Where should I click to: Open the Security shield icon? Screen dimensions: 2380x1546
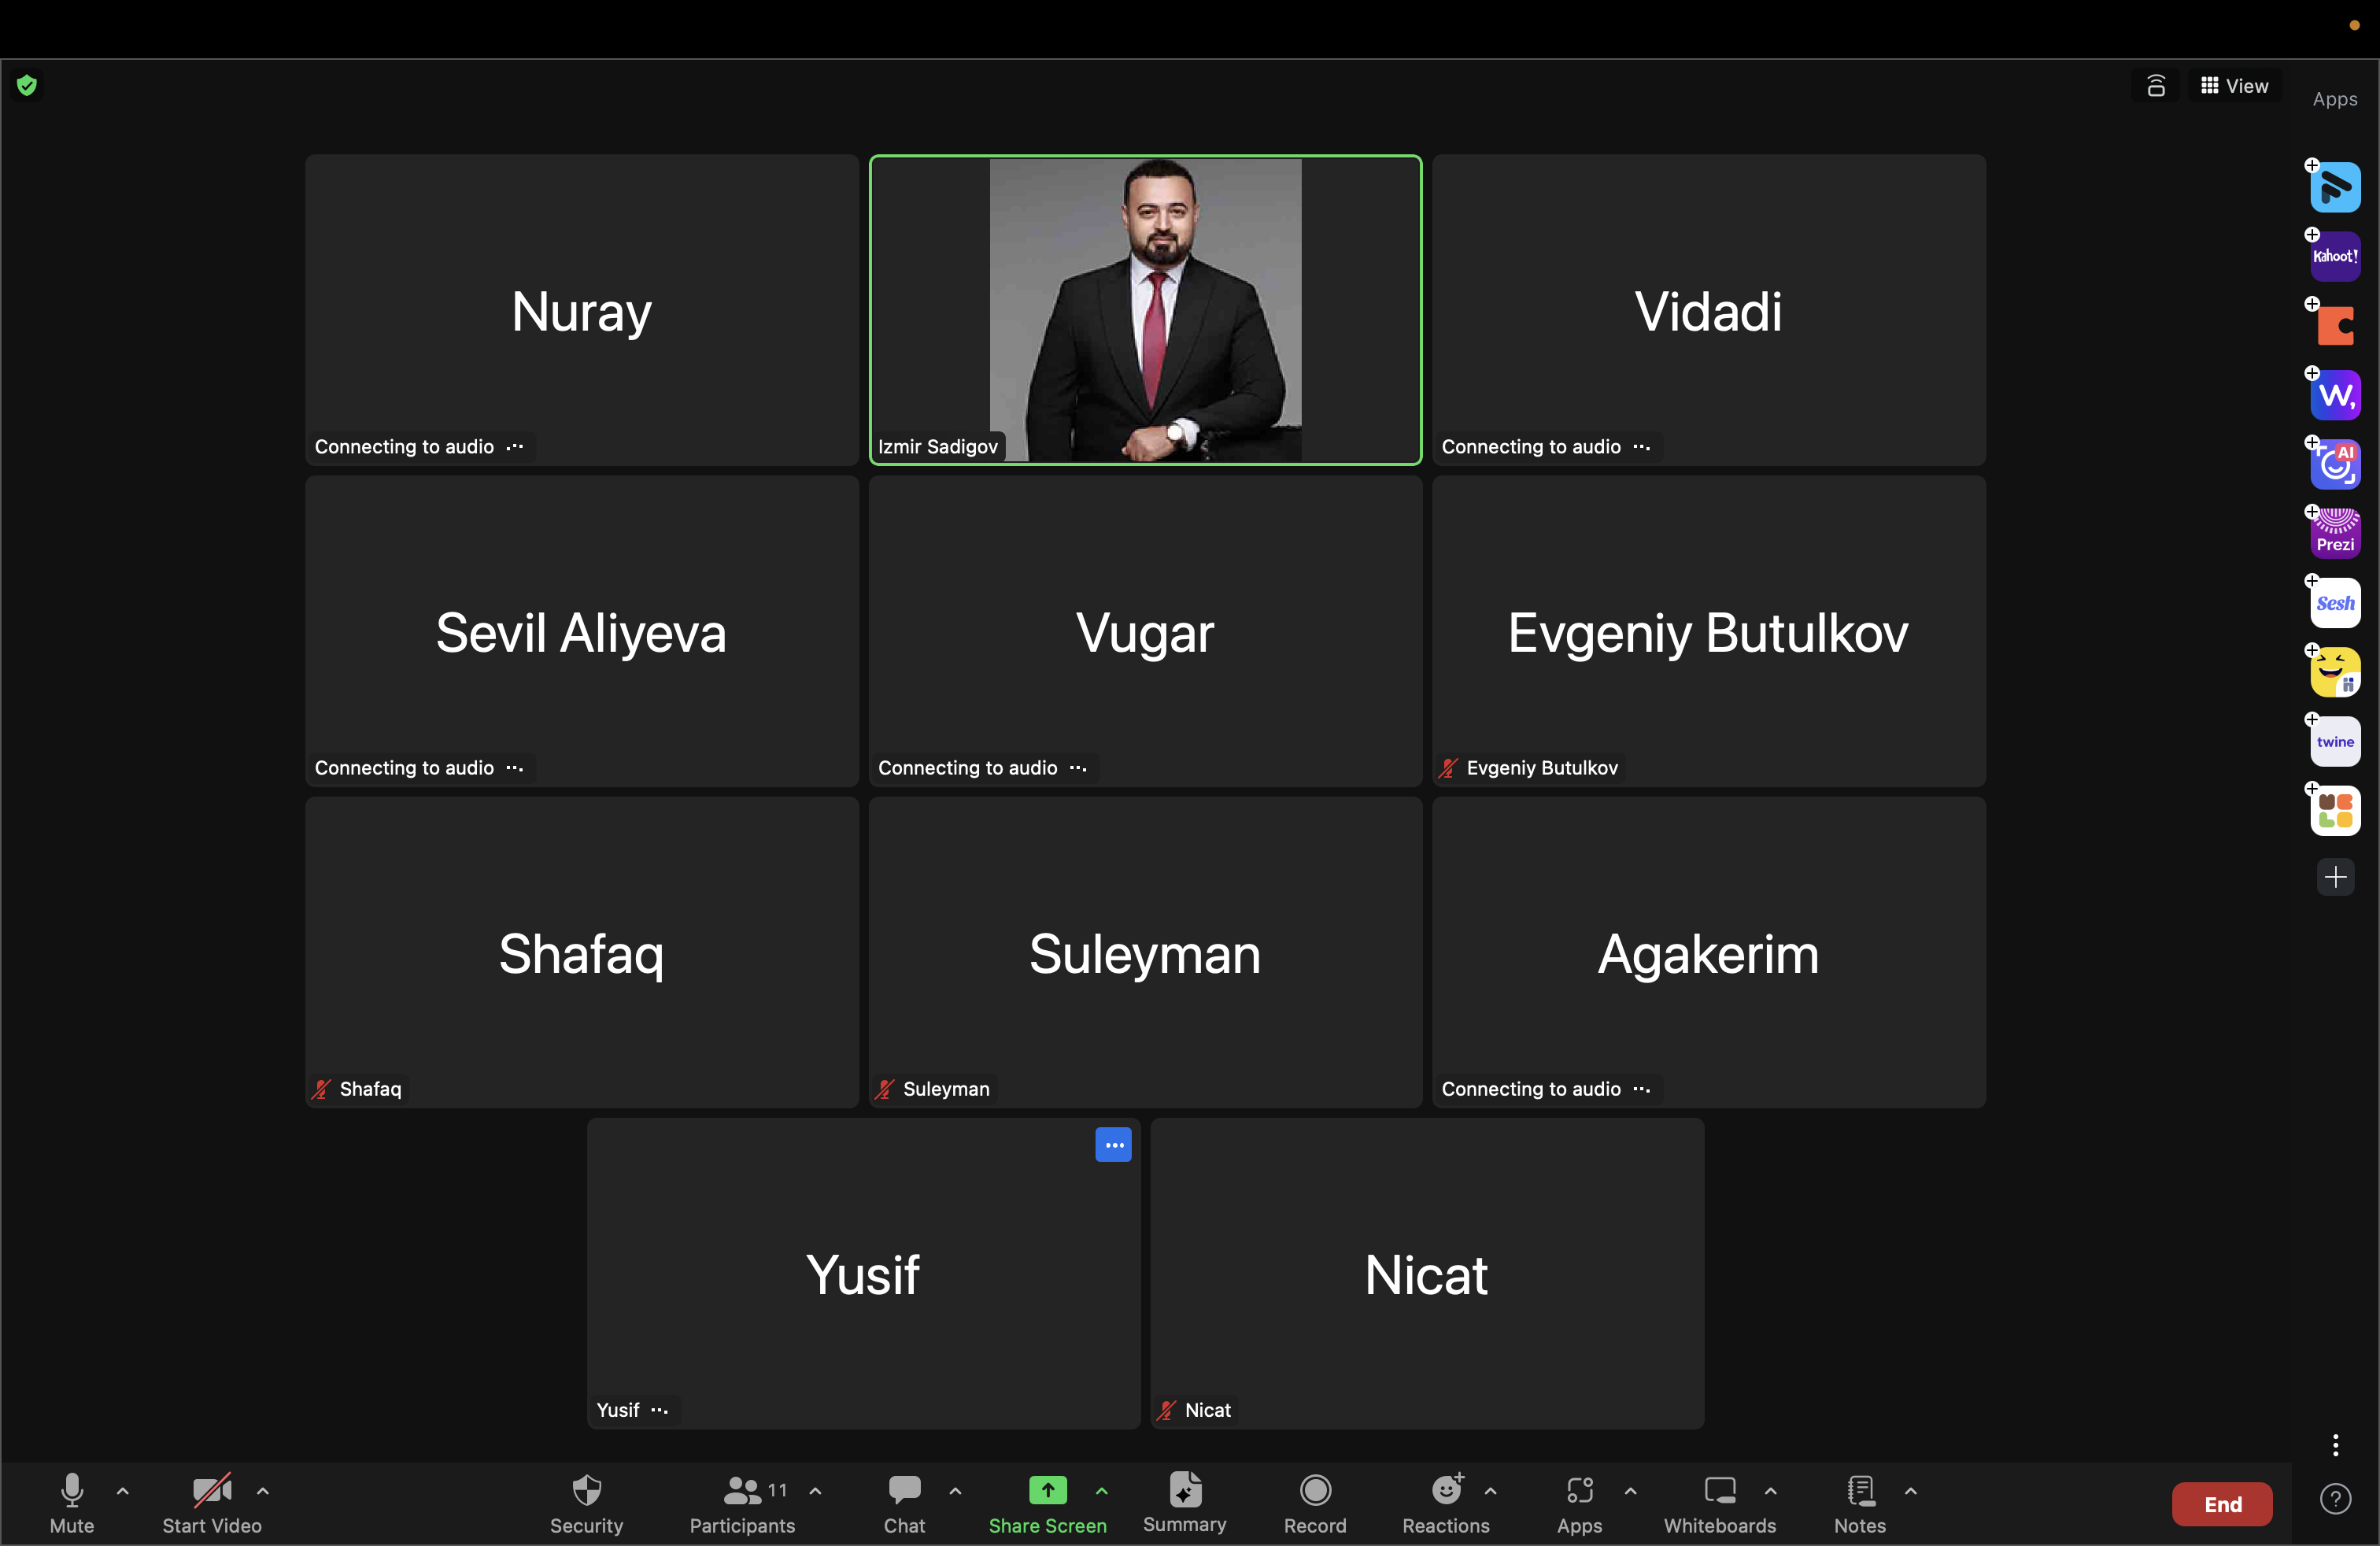(x=586, y=1491)
